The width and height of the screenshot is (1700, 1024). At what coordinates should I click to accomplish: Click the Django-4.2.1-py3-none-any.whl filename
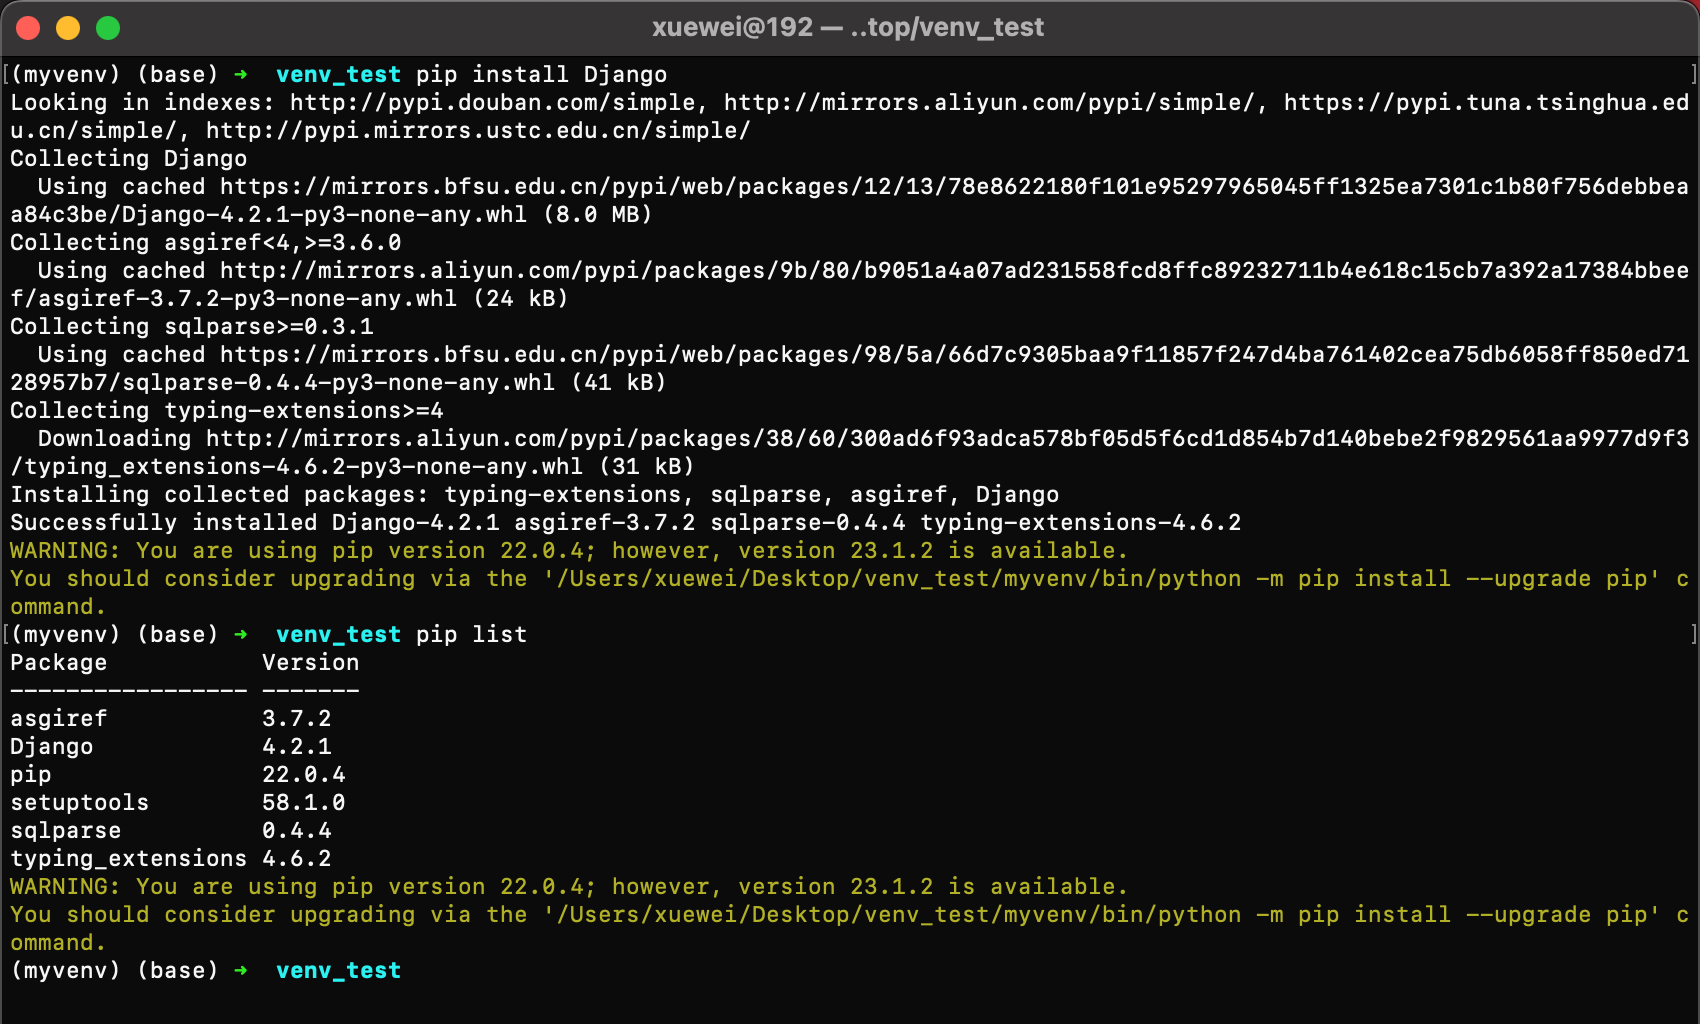tap(325, 215)
